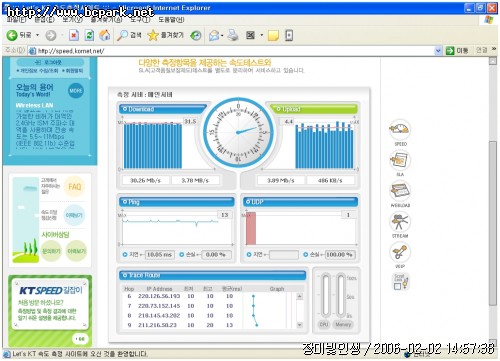Viewport: 500px width, 361px height.
Task: Click the Edit page toolbar icon
Action: (x=250, y=35)
